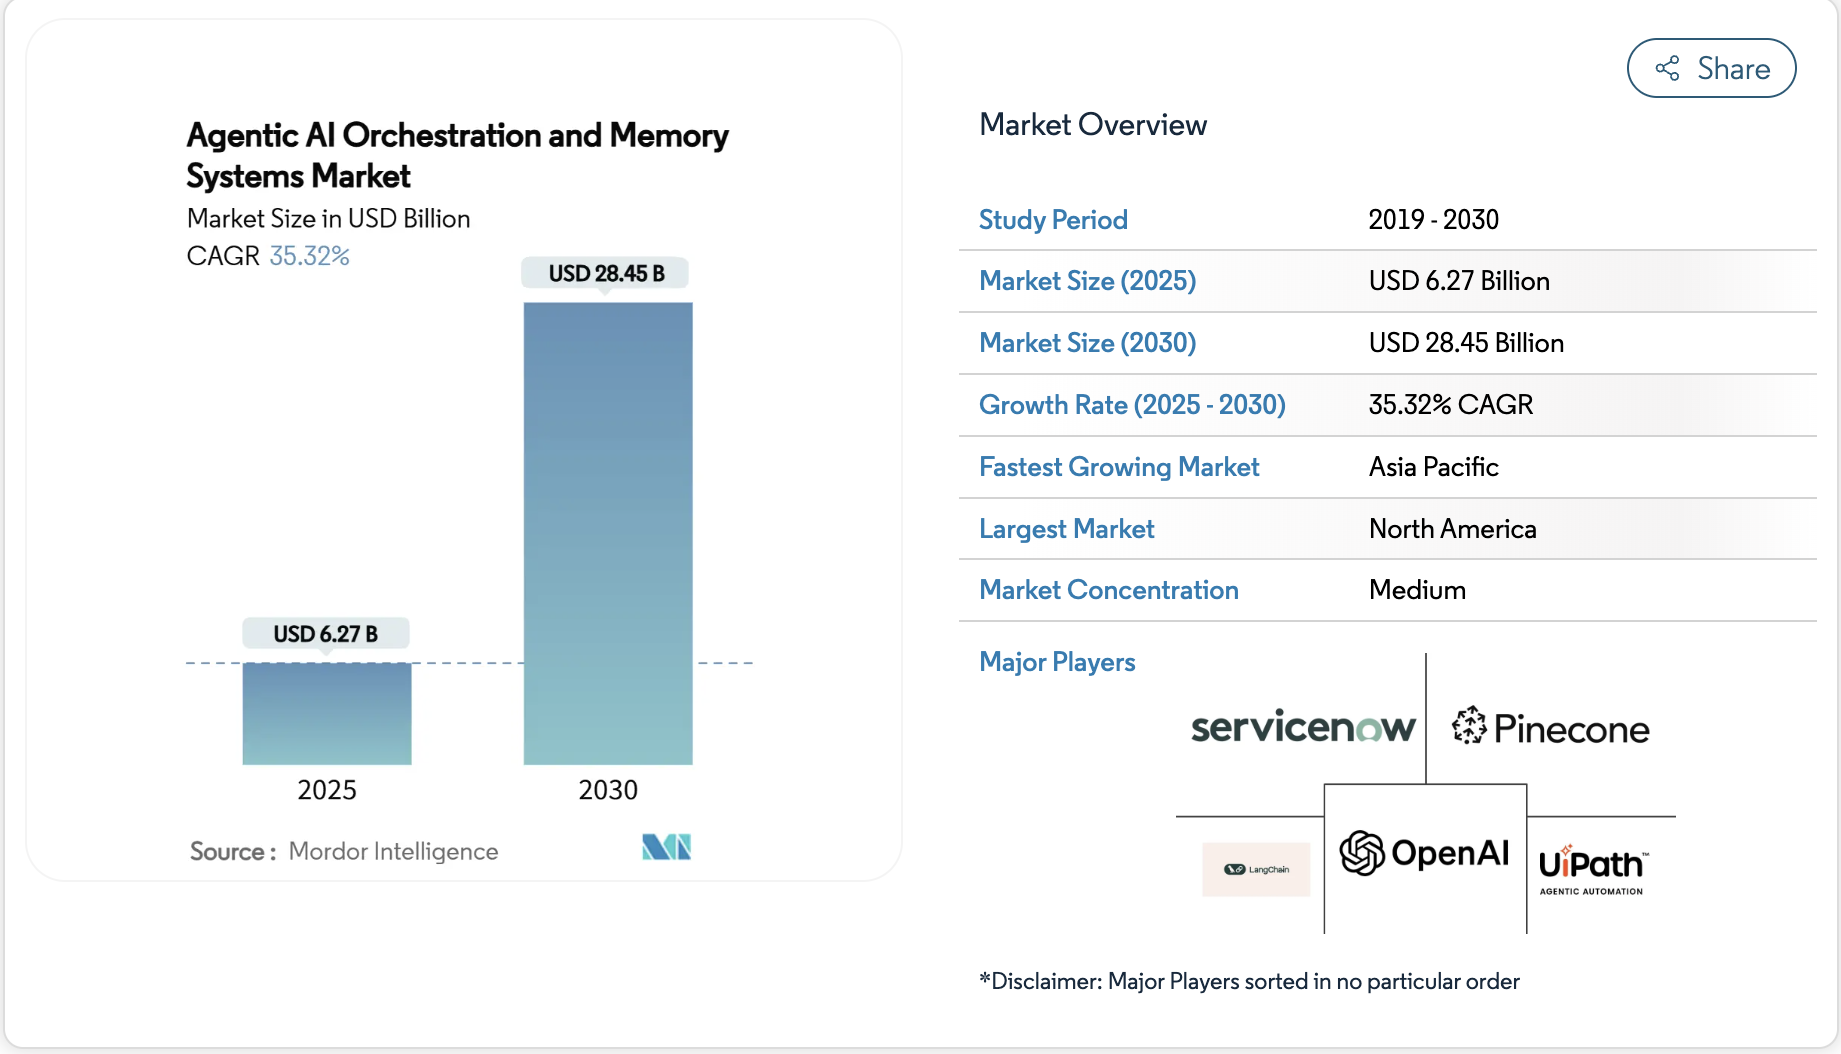Open the Fastest Growing Market link
The height and width of the screenshot is (1054, 1841).
1119,466
